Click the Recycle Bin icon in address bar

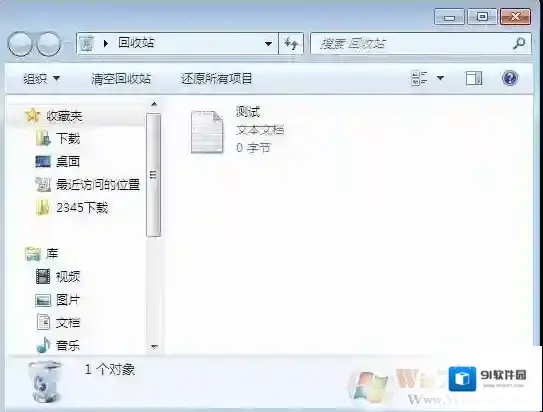pos(87,43)
